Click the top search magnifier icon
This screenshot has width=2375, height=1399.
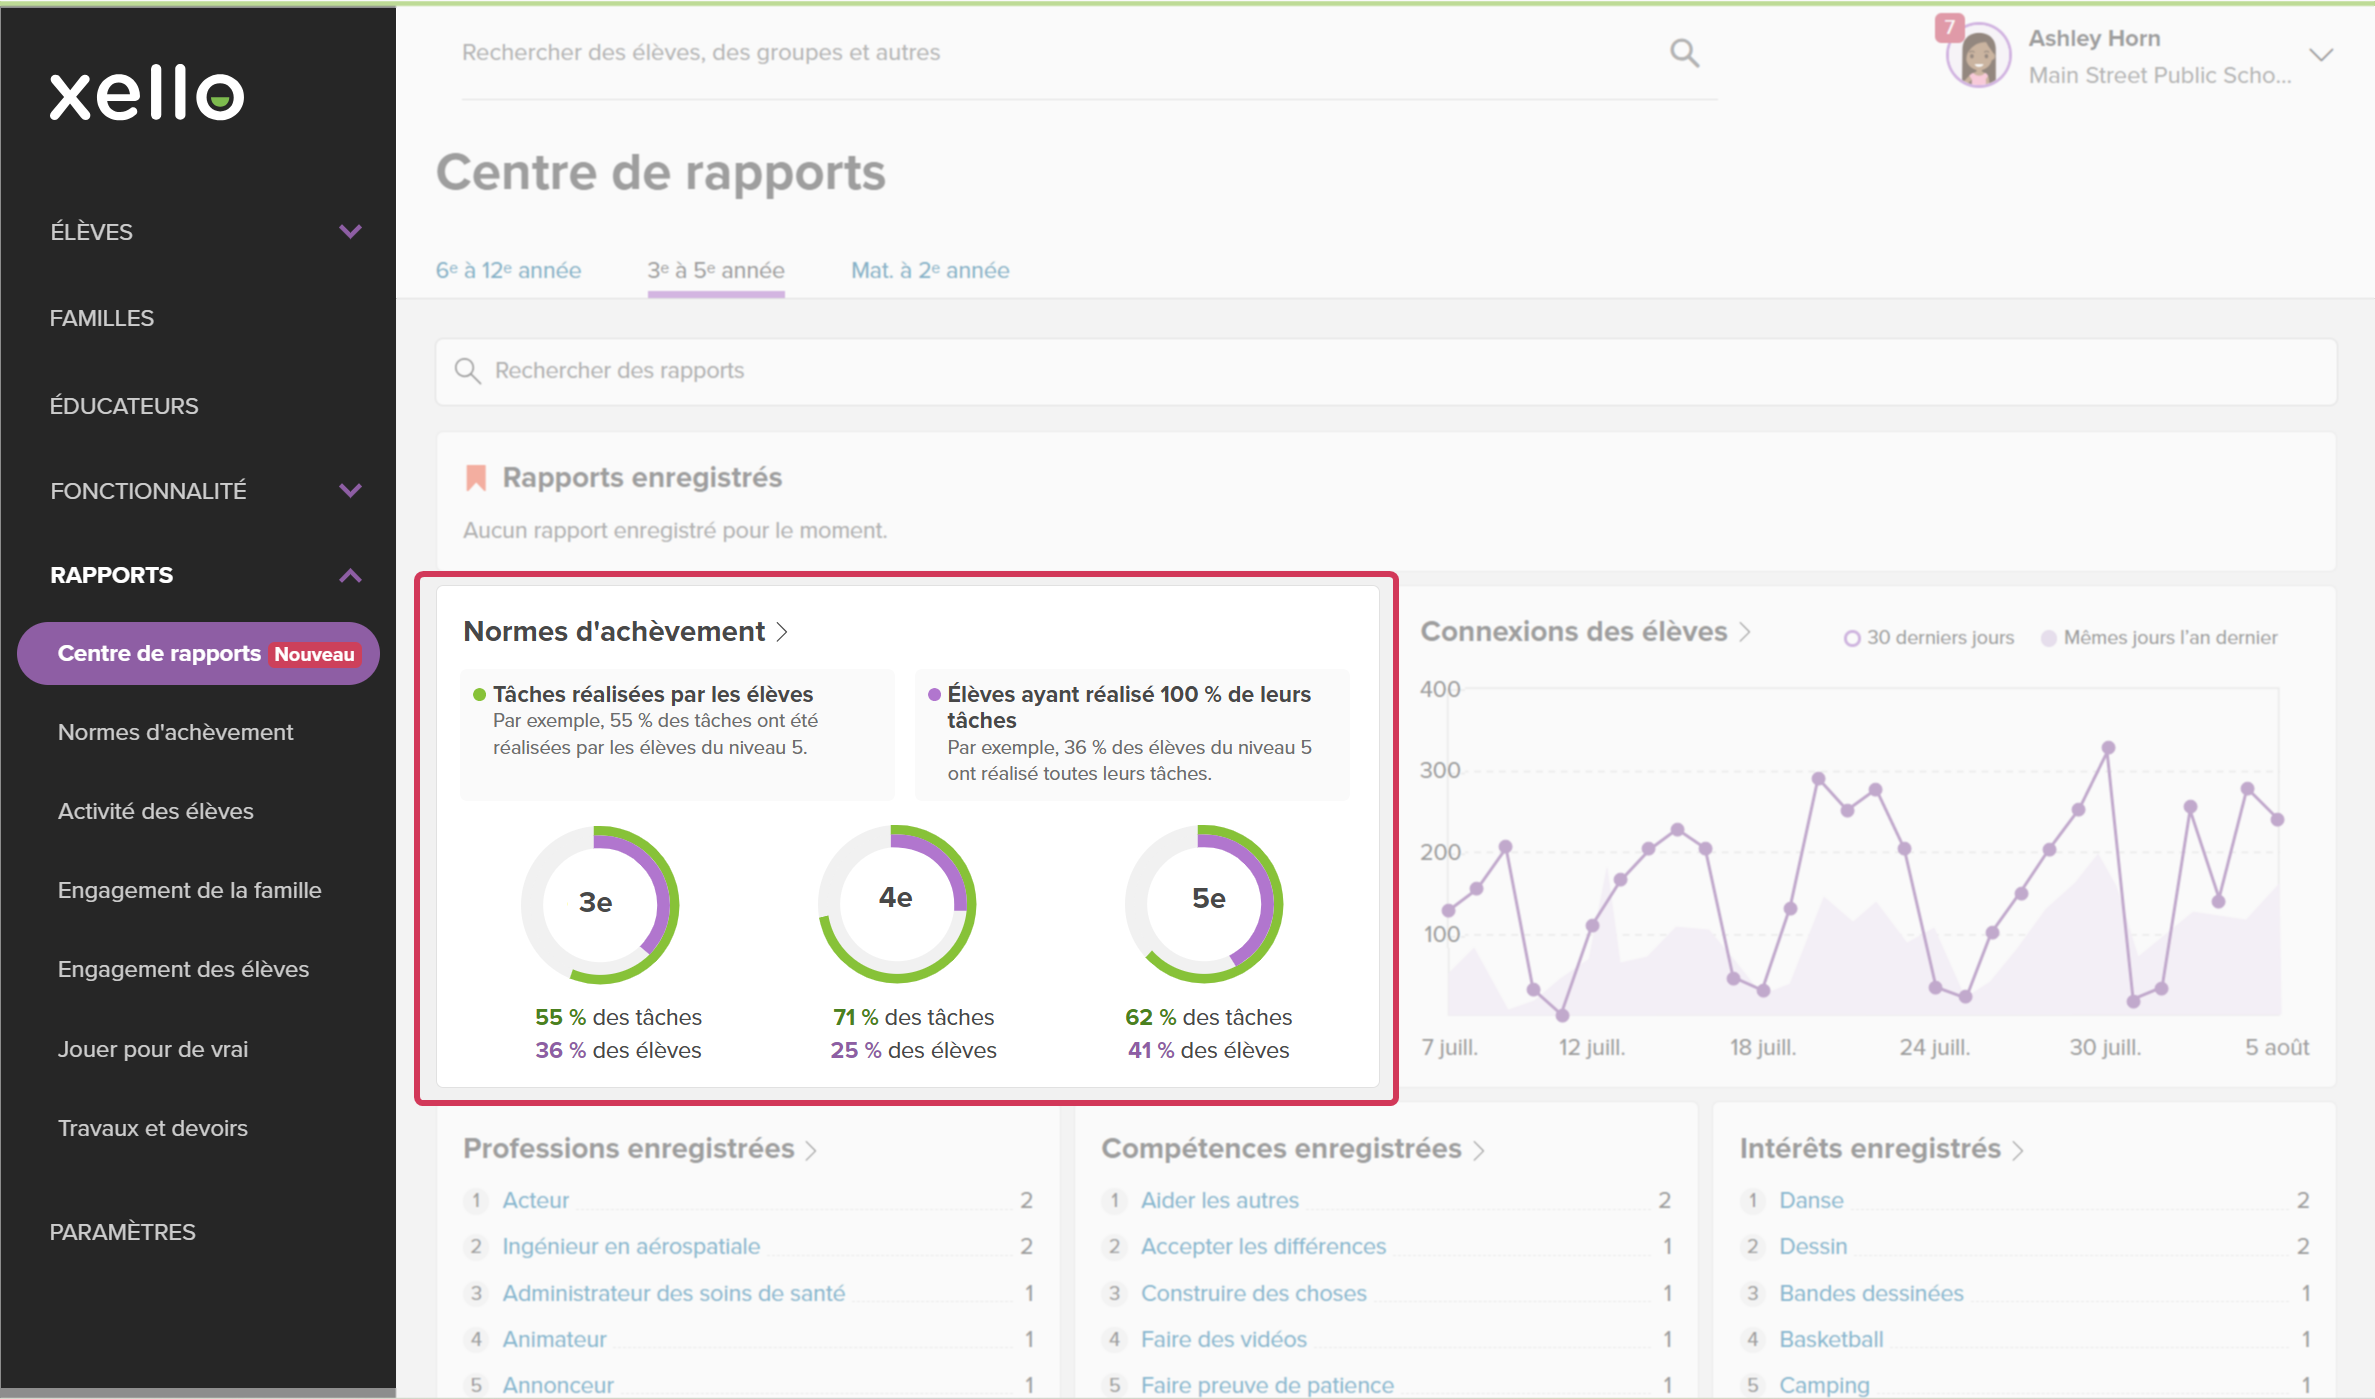click(x=1684, y=52)
